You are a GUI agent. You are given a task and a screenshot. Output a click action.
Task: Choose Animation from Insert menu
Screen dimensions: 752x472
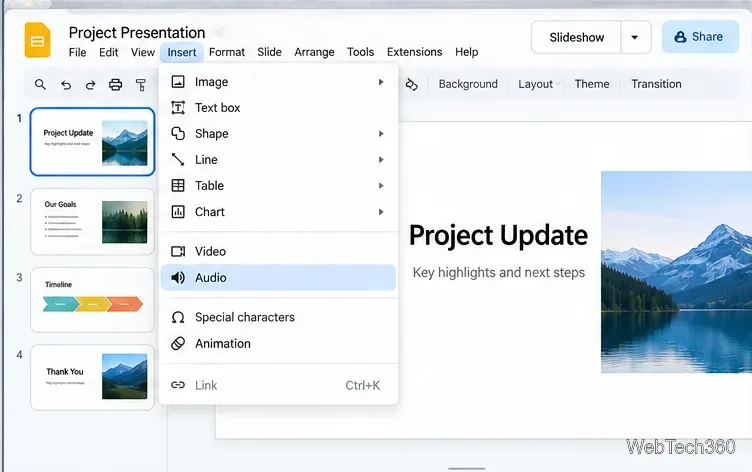coord(278,343)
